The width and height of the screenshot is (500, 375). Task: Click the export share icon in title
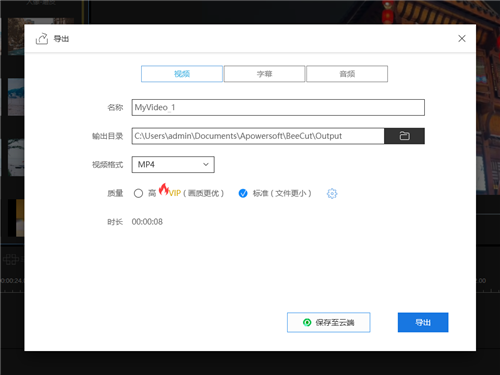42,39
